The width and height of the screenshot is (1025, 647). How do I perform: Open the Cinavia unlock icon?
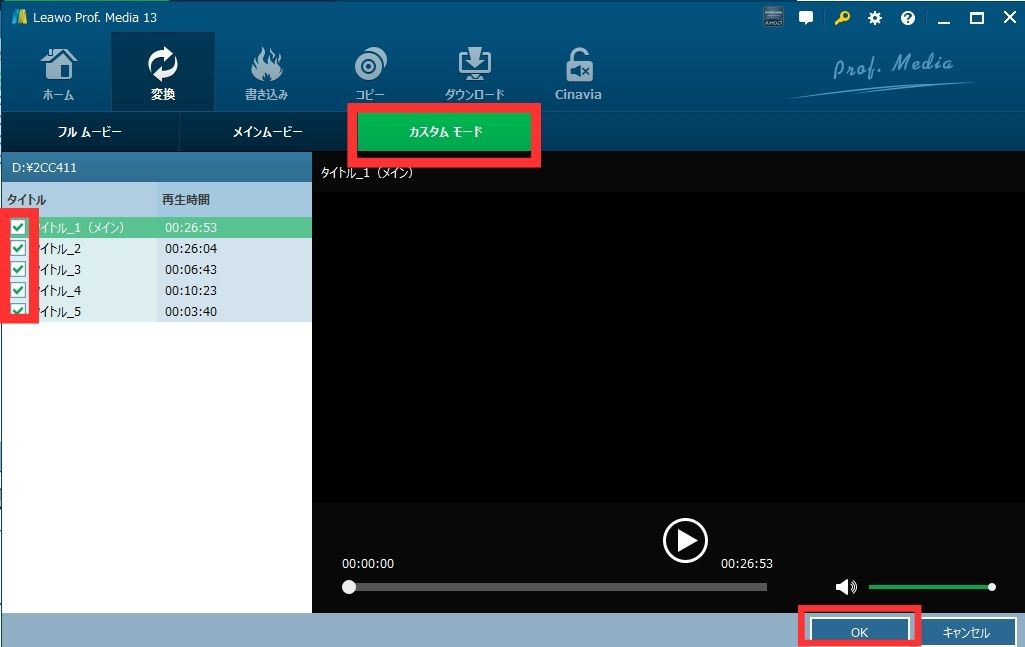click(578, 67)
